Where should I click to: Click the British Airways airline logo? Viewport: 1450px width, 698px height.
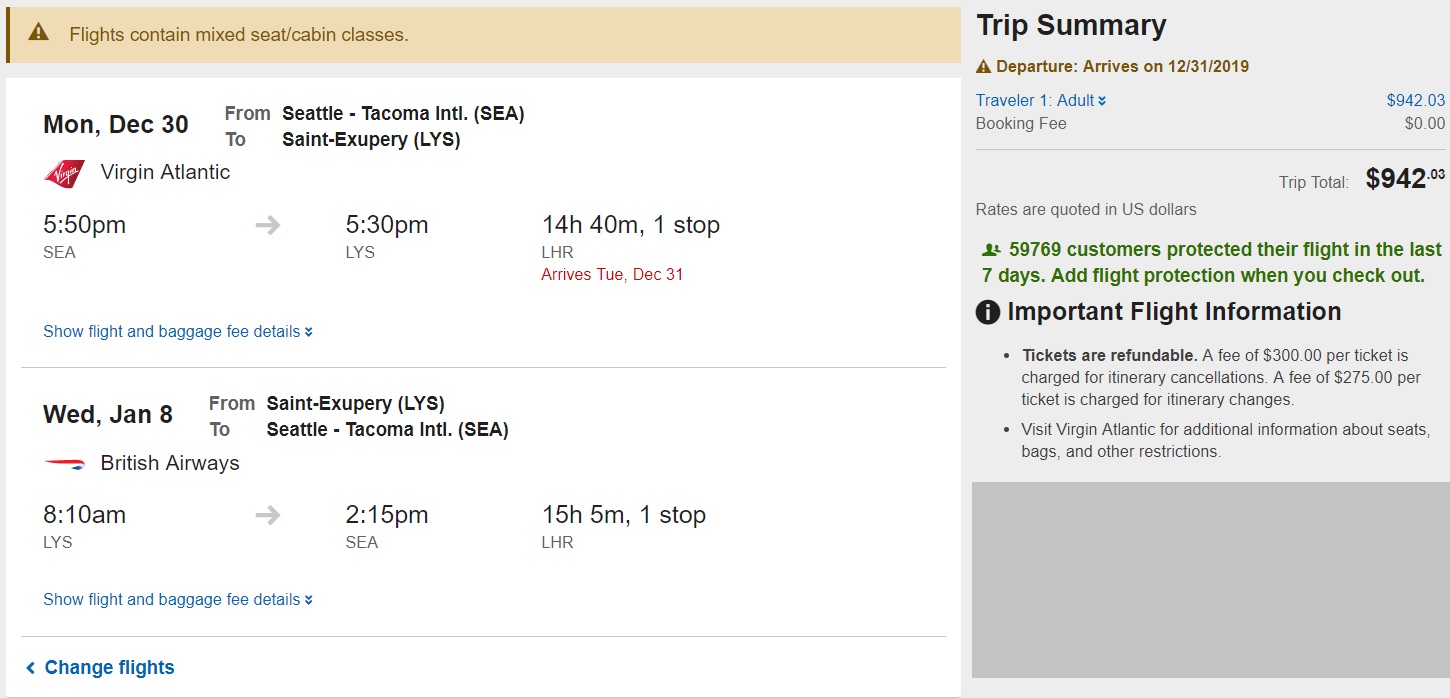(x=65, y=464)
